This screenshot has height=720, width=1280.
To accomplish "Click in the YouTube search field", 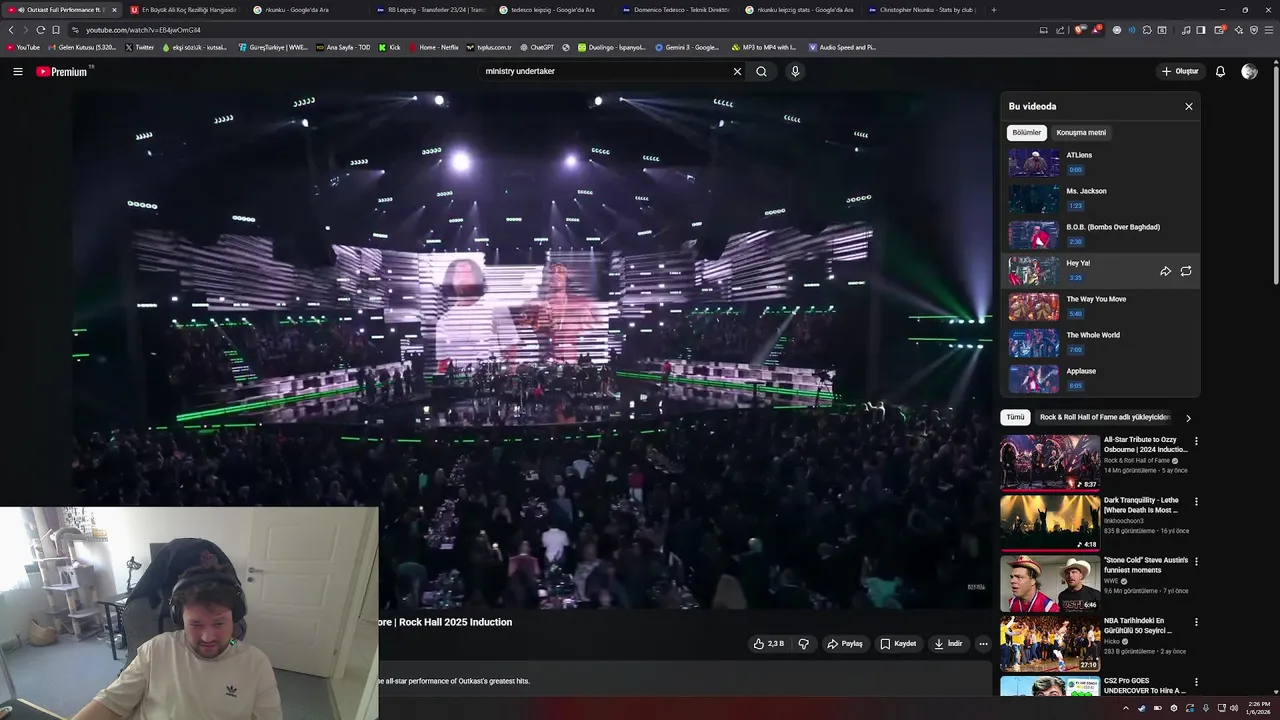I will (605, 72).
